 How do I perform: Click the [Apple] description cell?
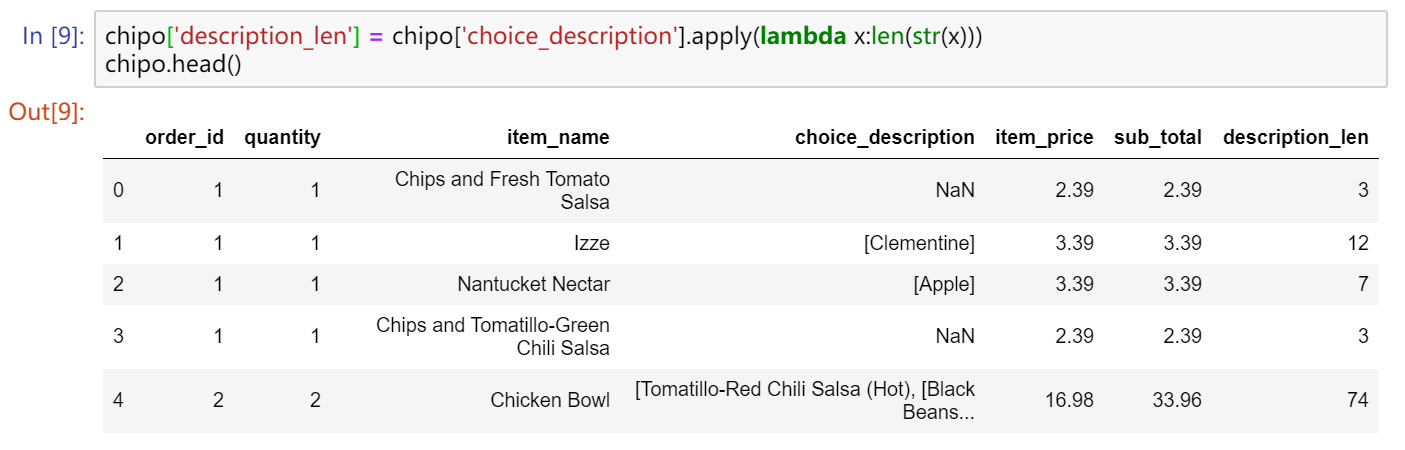click(x=943, y=284)
